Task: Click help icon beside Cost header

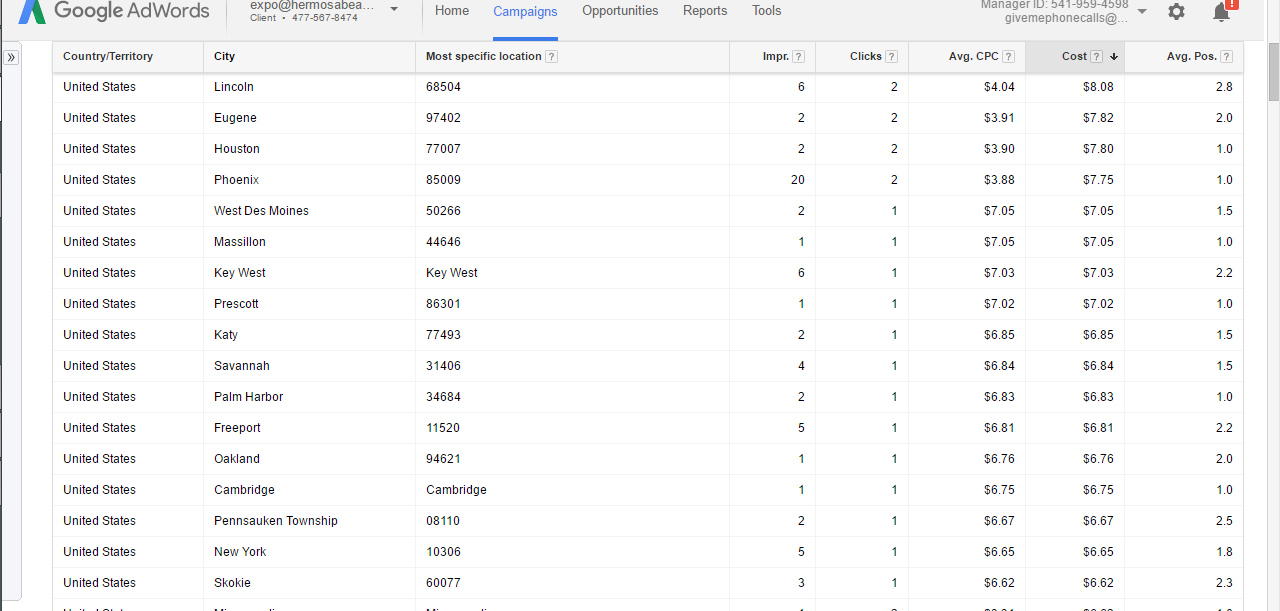Action: click(x=1097, y=57)
